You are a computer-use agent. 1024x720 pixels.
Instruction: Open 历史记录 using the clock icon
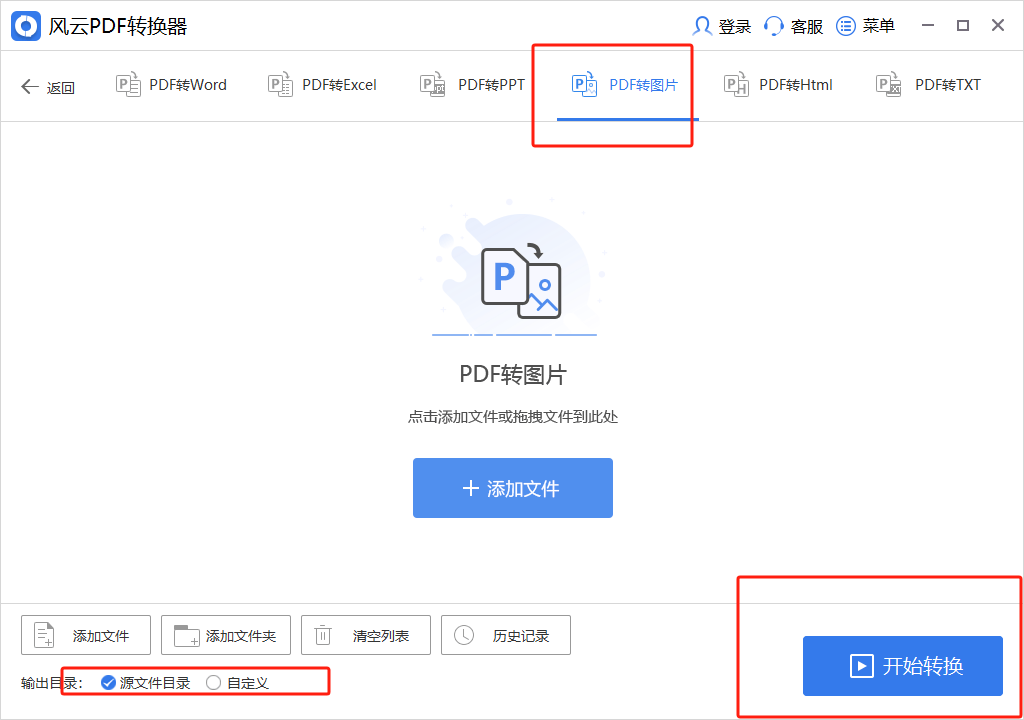[462, 635]
